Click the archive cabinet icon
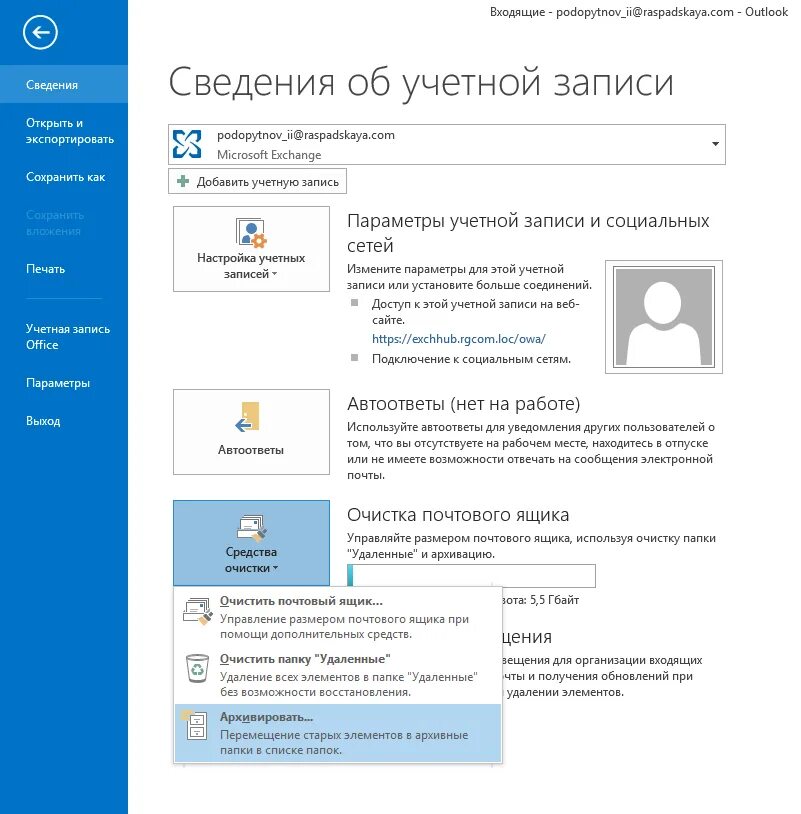This screenshot has height=814, width=801. pyautogui.click(x=196, y=725)
